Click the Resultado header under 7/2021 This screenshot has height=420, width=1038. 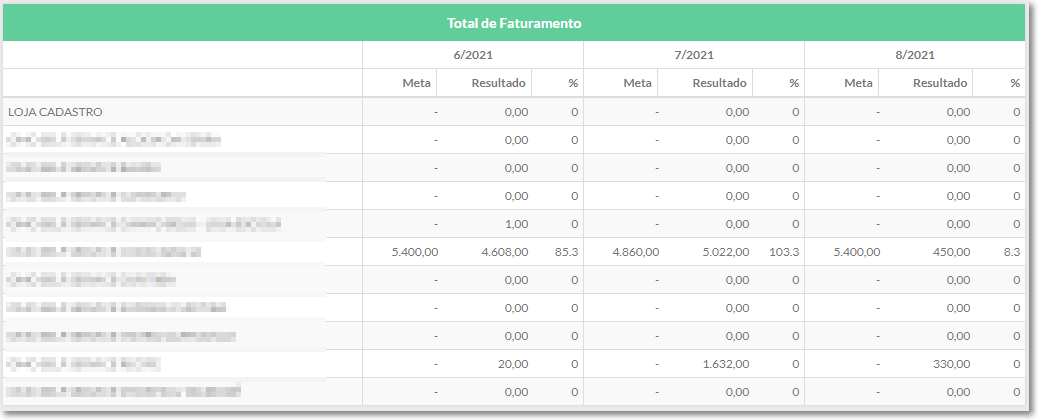719,83
